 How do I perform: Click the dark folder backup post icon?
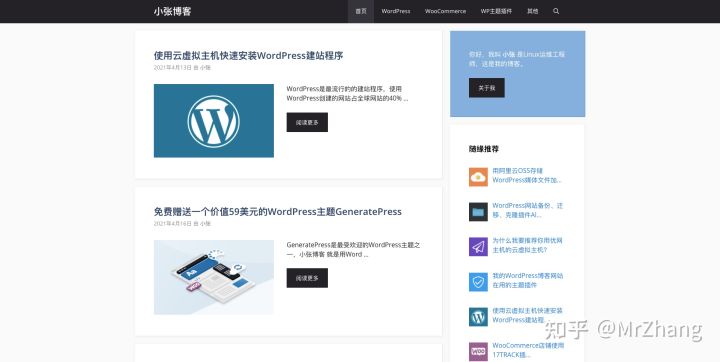point(478,212)
